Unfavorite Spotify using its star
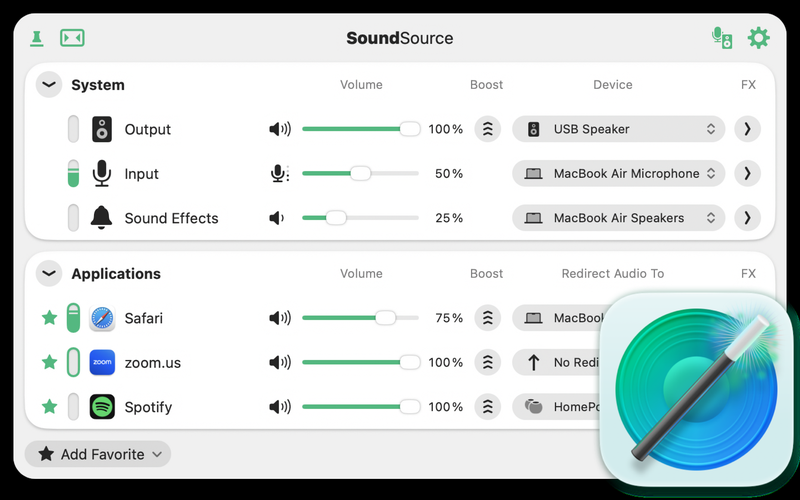Viewport: 800px width, 500px height. click(49, 407)
